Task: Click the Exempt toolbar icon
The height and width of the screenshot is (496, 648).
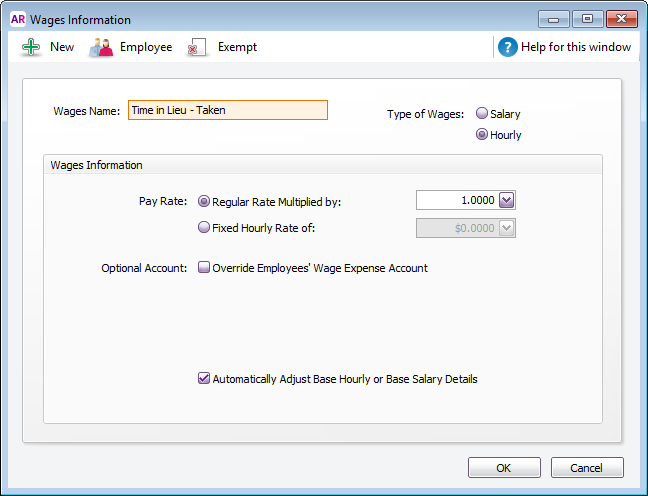Action: point(198,47)
